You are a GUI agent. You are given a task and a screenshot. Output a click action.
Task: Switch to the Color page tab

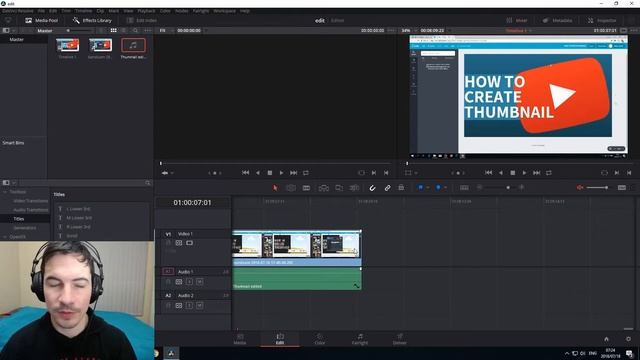(x=320, y=339)
